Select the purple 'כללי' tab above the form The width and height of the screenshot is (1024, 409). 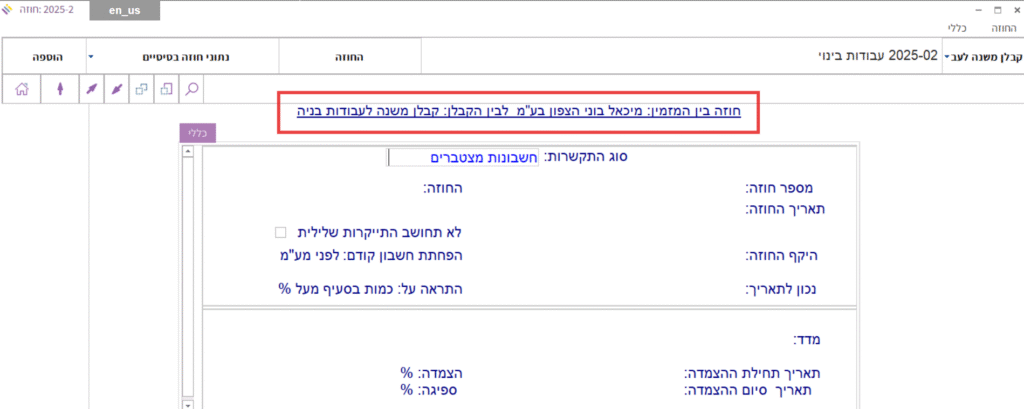tap(197, 131)
